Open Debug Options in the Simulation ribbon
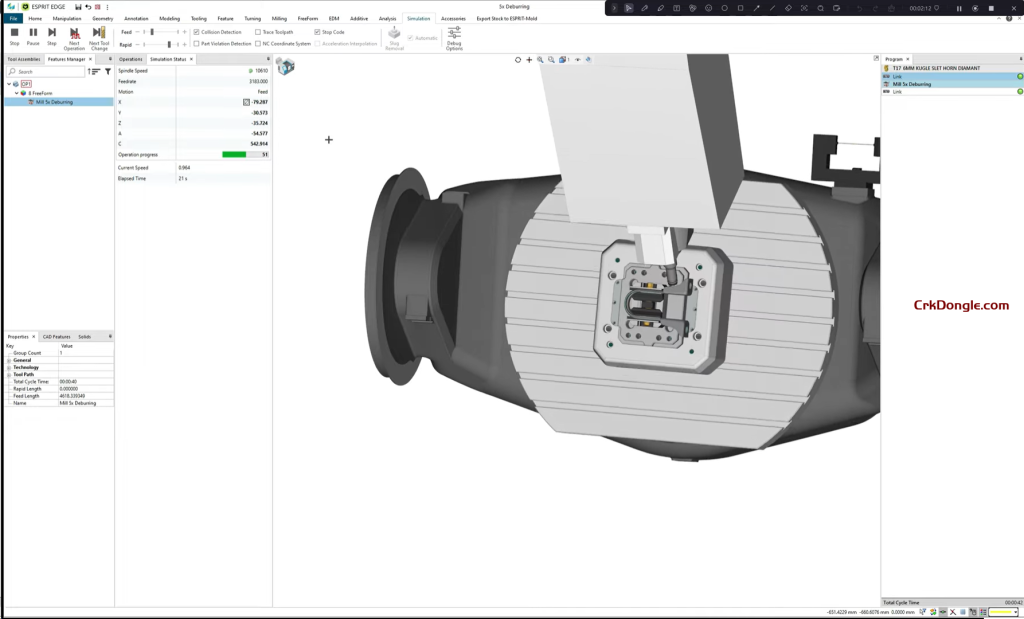This screenshot has height=619, width=1024. [x=454, y=37]
